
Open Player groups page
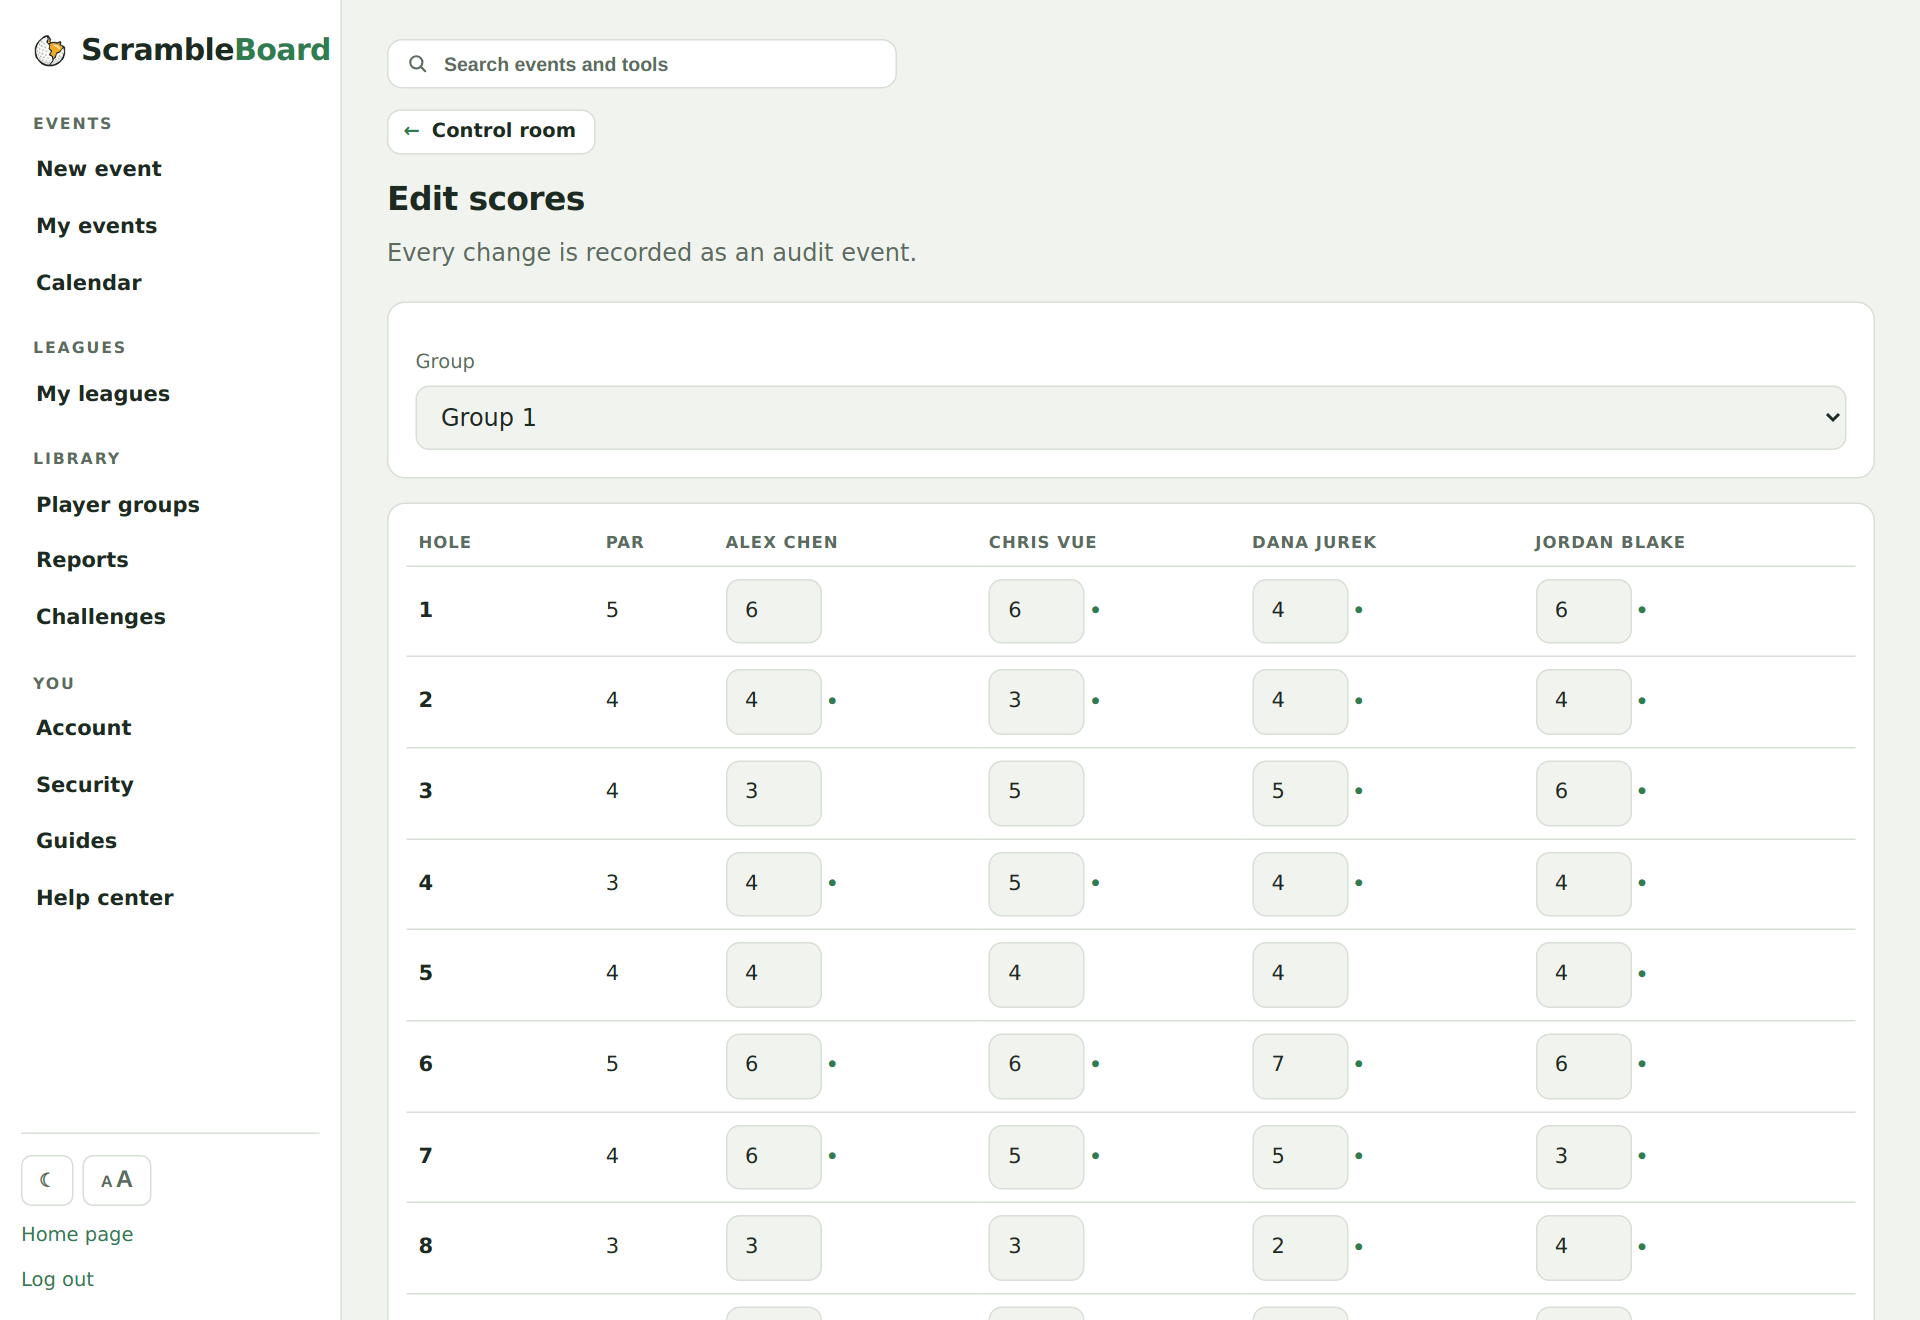[118, 505]
